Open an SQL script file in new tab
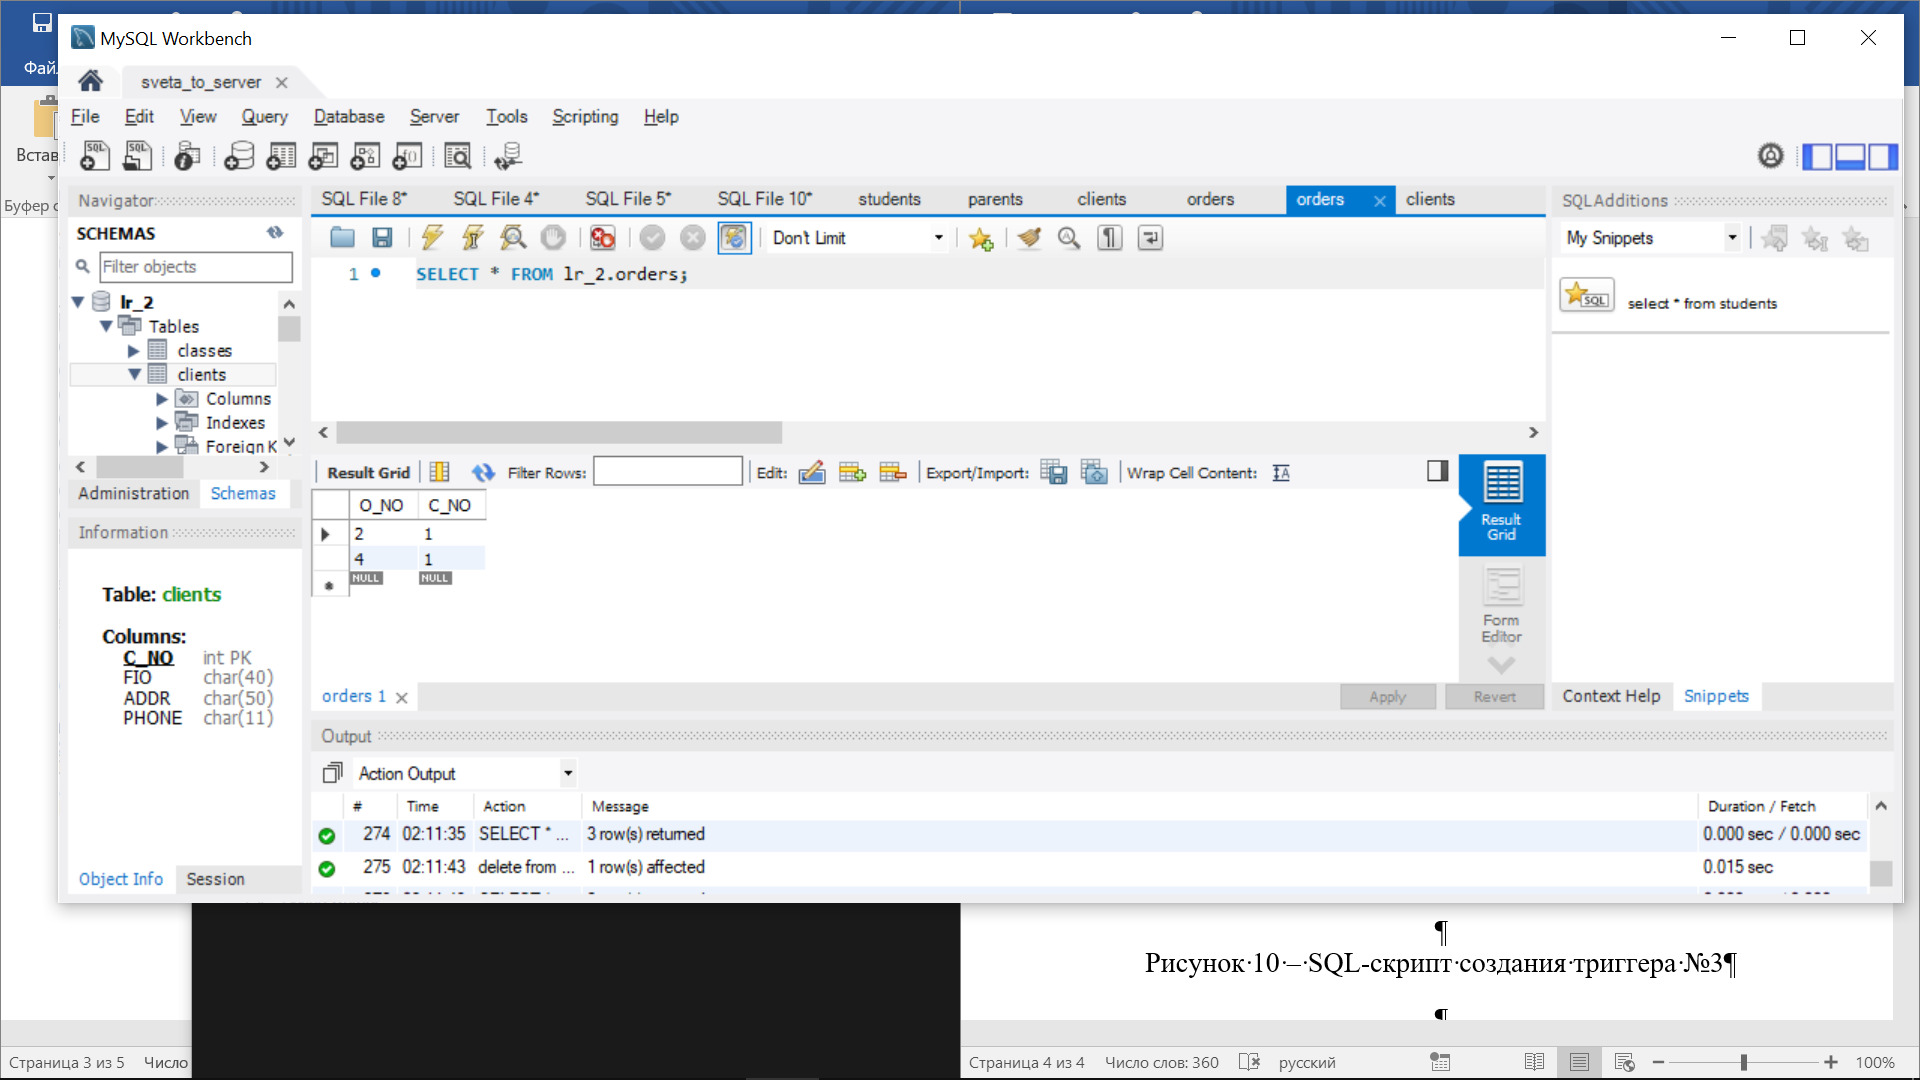The image size is (1920, 1080). [x=137, y=156]
